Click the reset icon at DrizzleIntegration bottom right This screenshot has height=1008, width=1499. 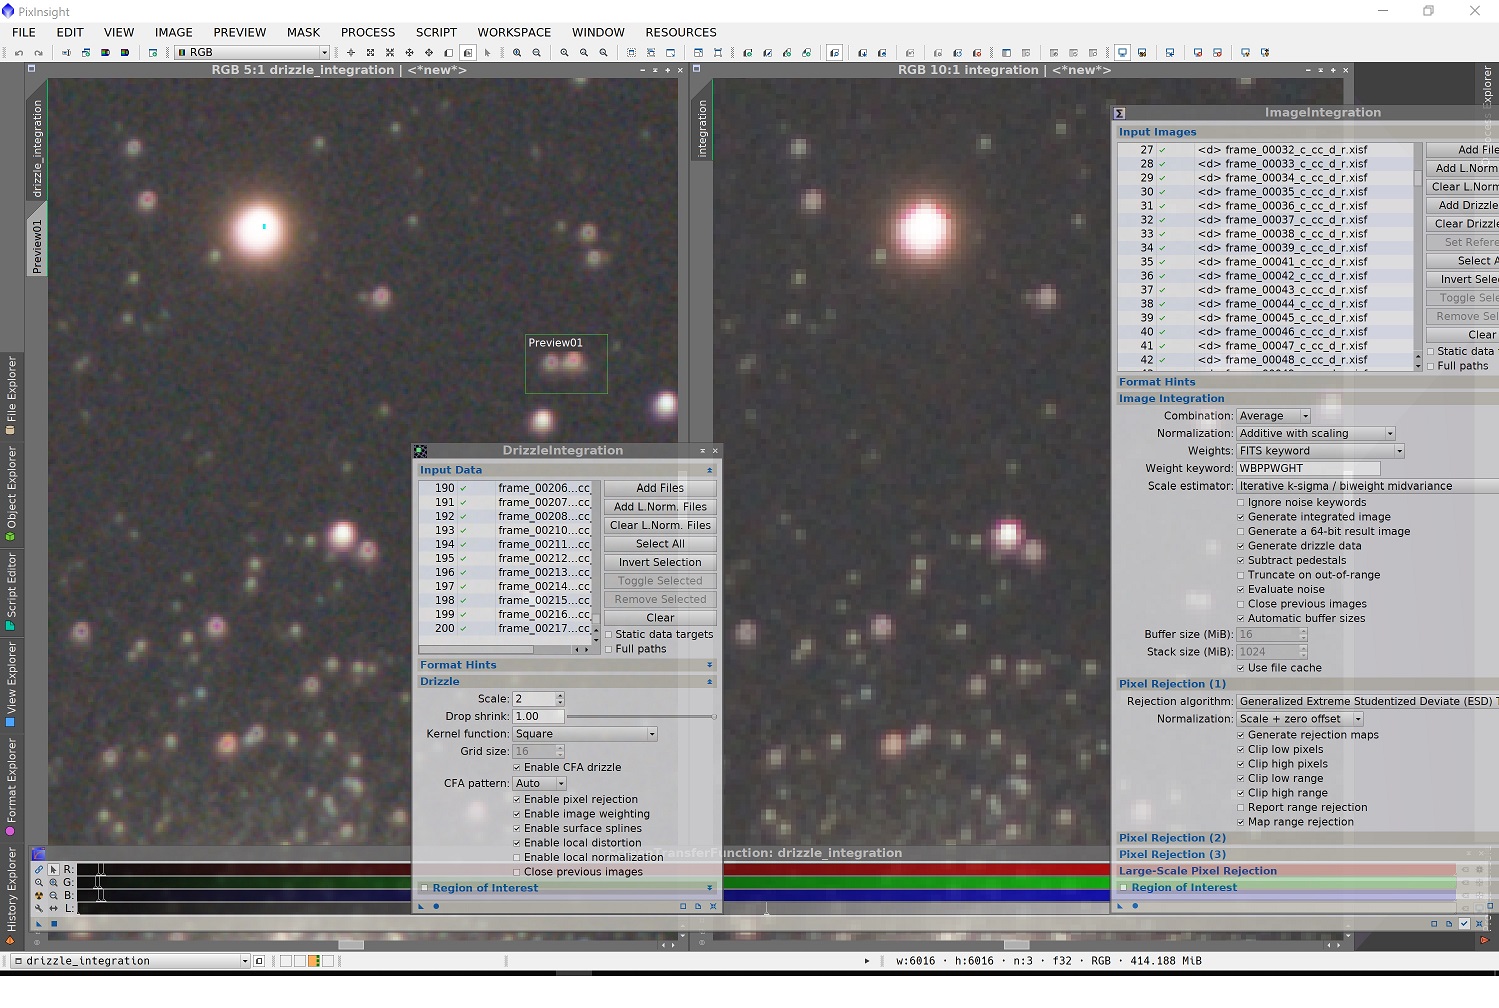pyautogui.click(x=713, y=906)
